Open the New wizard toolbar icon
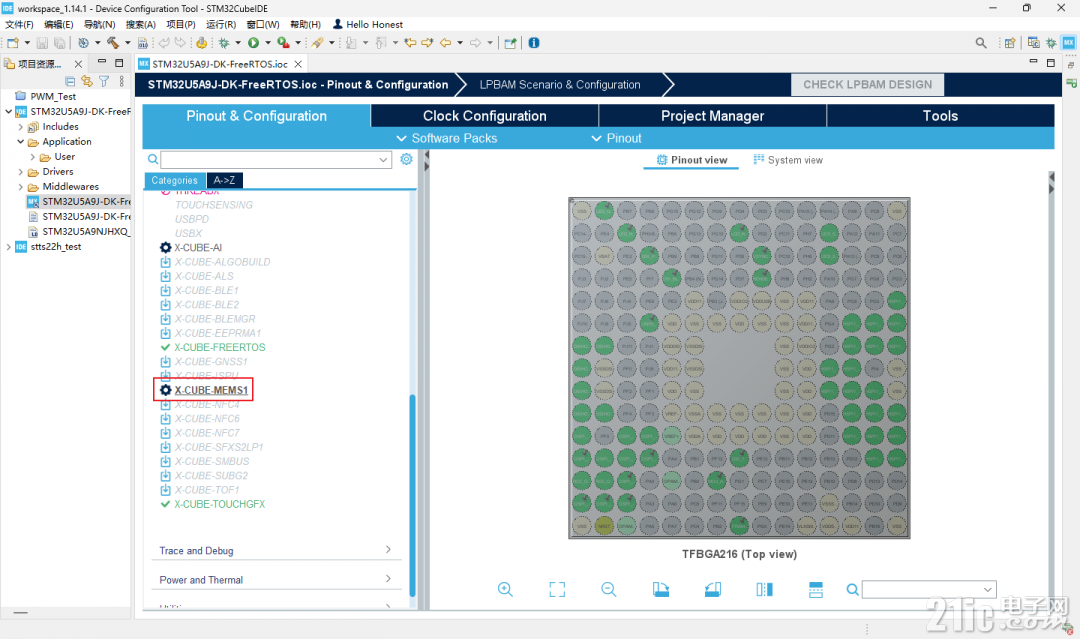 click(13, 43)
